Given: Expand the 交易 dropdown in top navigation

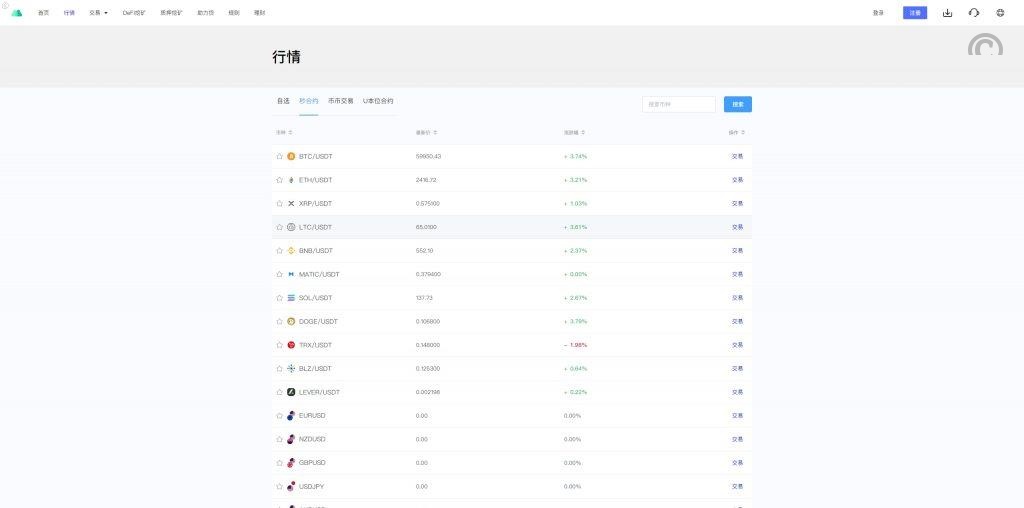Looking at the screenshot, I should tap(99, 12).
